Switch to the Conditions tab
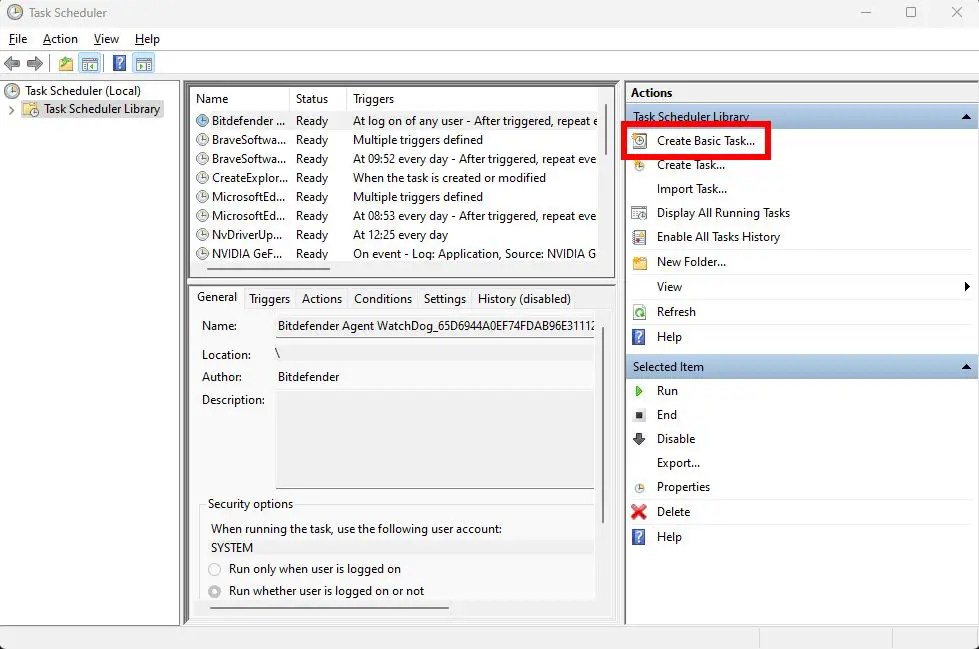Image resolution: width=979 pixels, height=649 pixels. pyautogui.click(x=382, y=298)
